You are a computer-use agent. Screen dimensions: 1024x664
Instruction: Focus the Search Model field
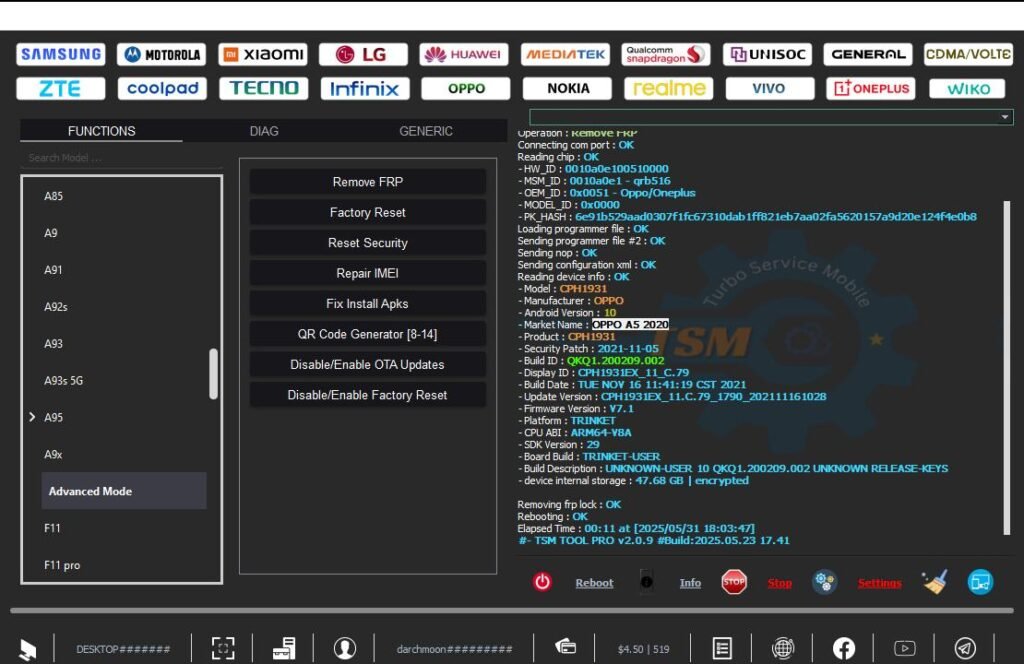(x=121, y=158)
